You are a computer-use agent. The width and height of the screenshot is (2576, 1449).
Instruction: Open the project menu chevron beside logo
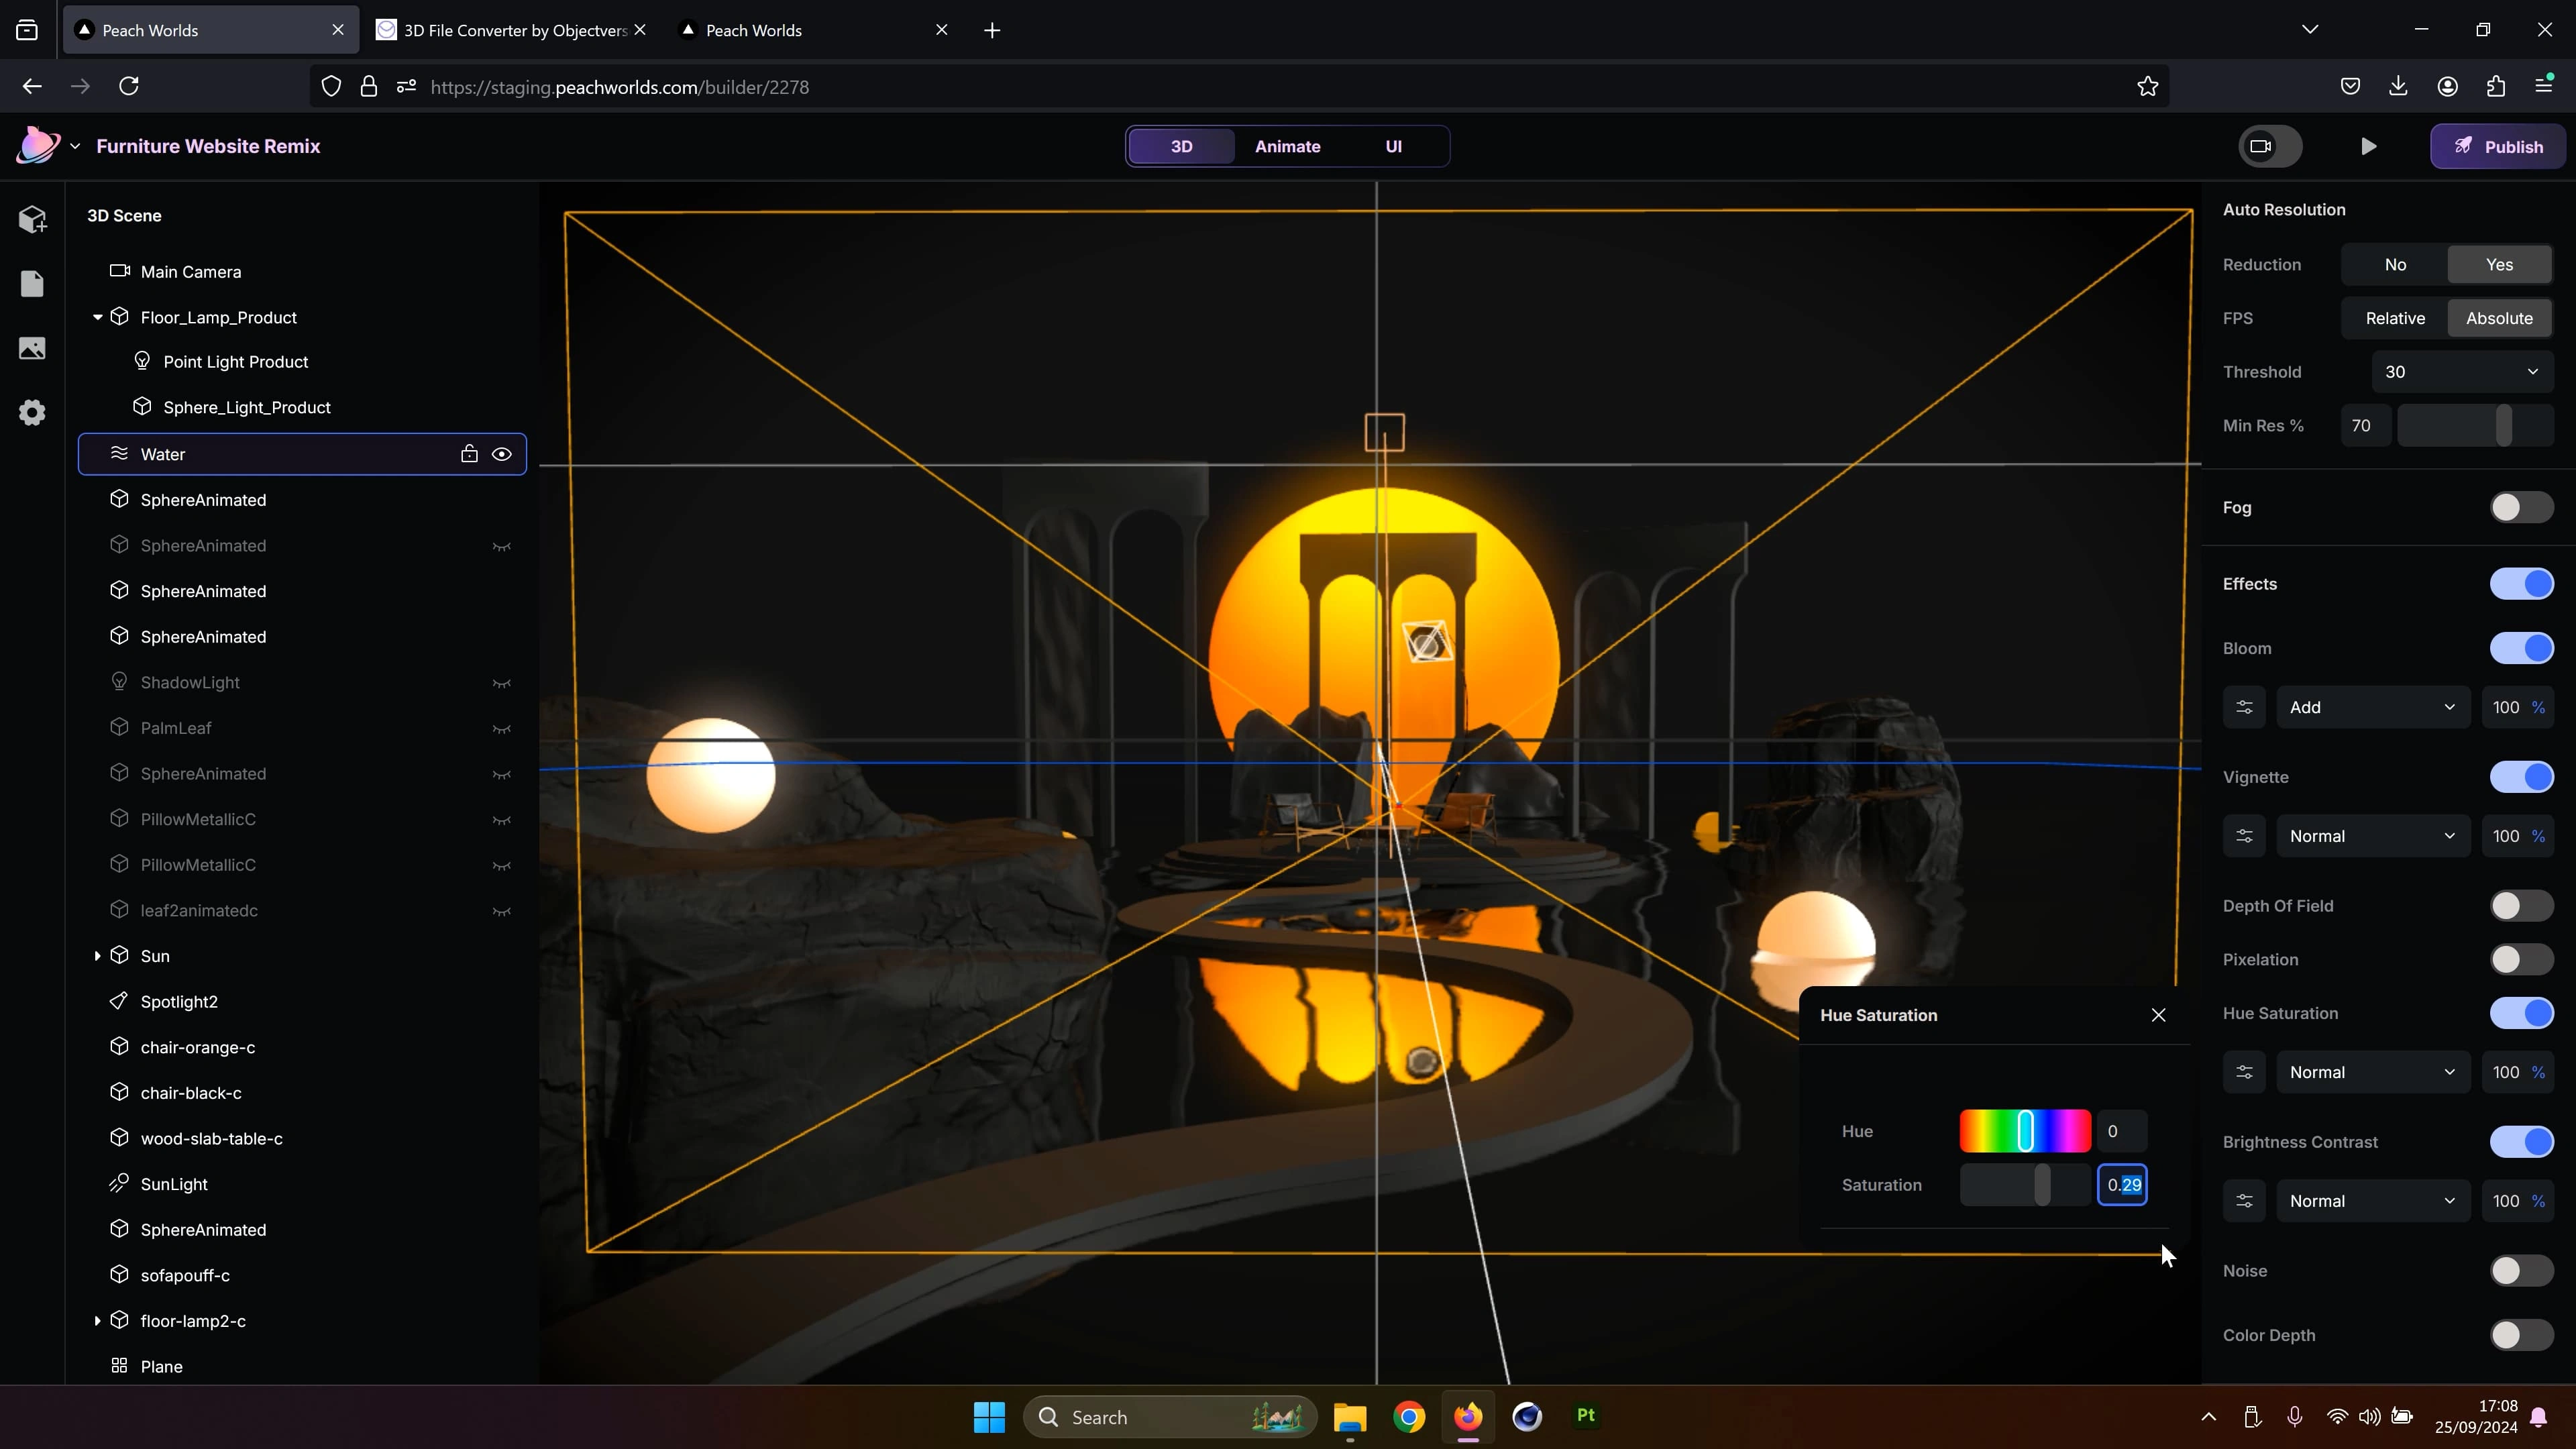75,146
